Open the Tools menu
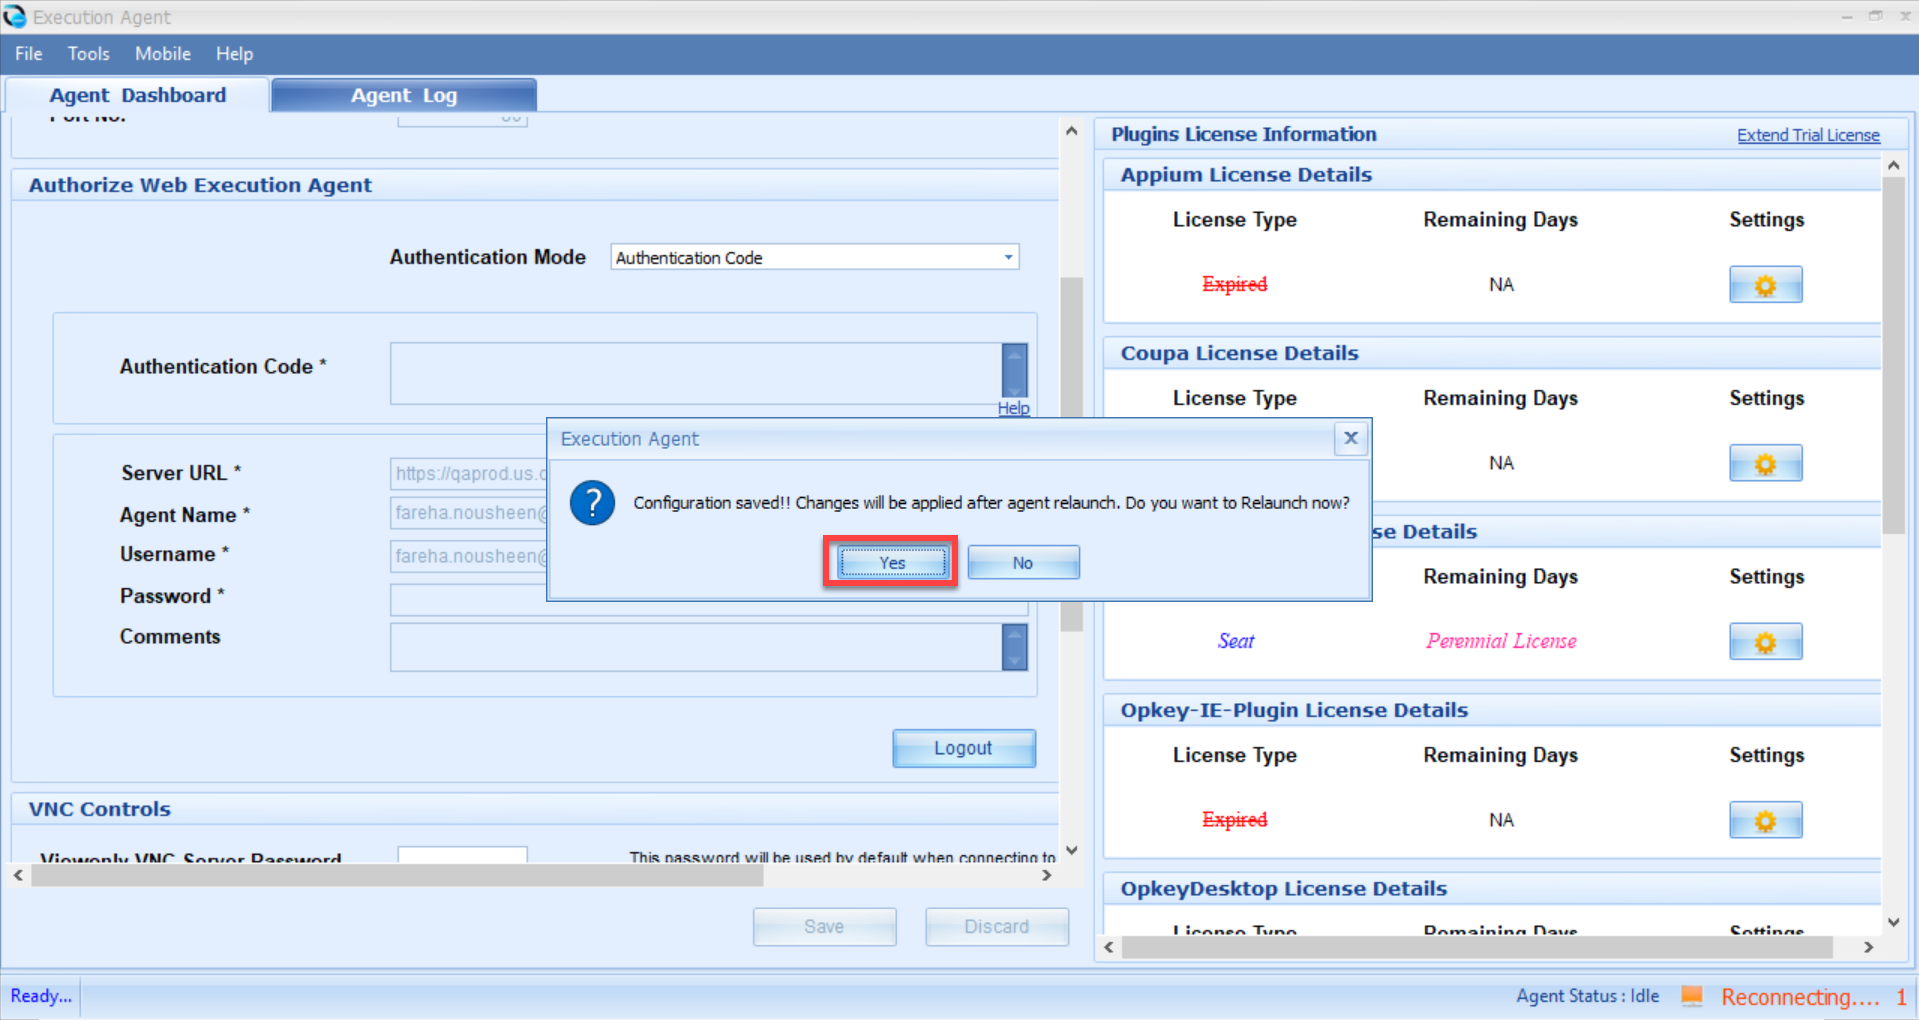This screenshot has width=1919, height=1020. click(89, 54)
